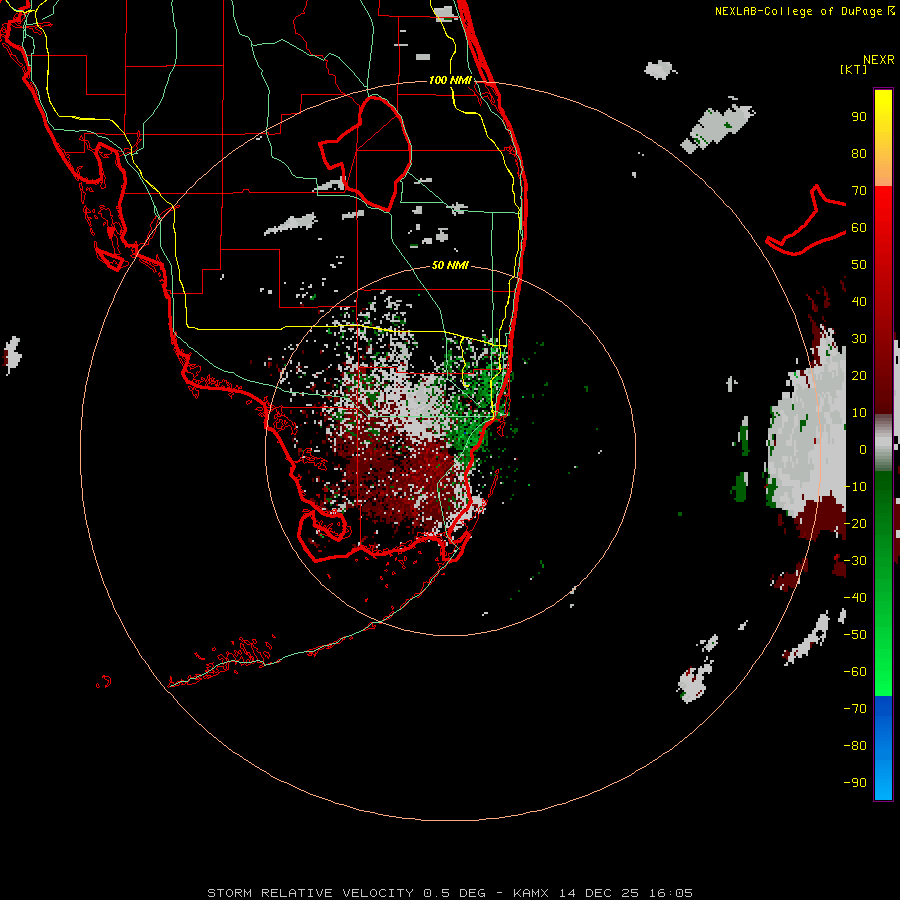The image size is (900, 900).
Task: Select the "50" scale value
Action: [x=859, y=265]
